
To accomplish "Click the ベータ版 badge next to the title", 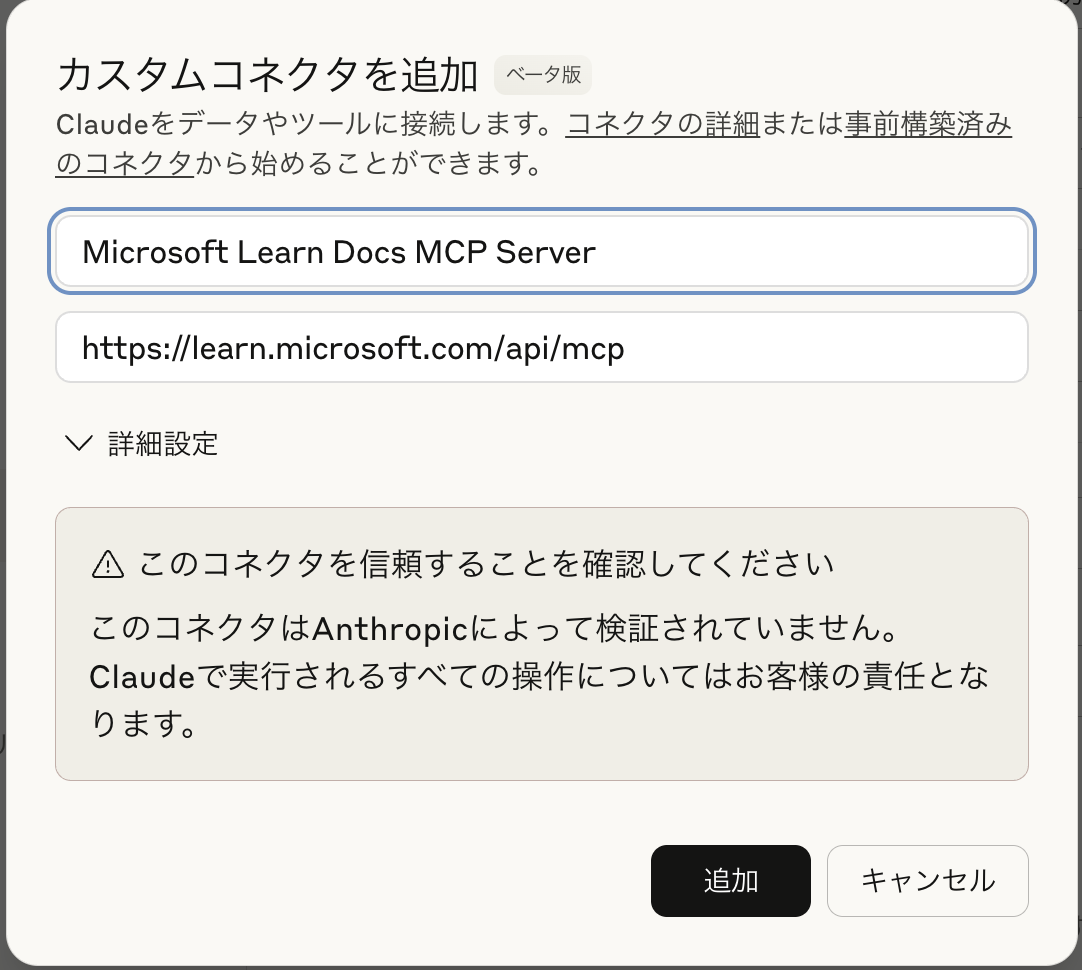I will click(542, 75).
